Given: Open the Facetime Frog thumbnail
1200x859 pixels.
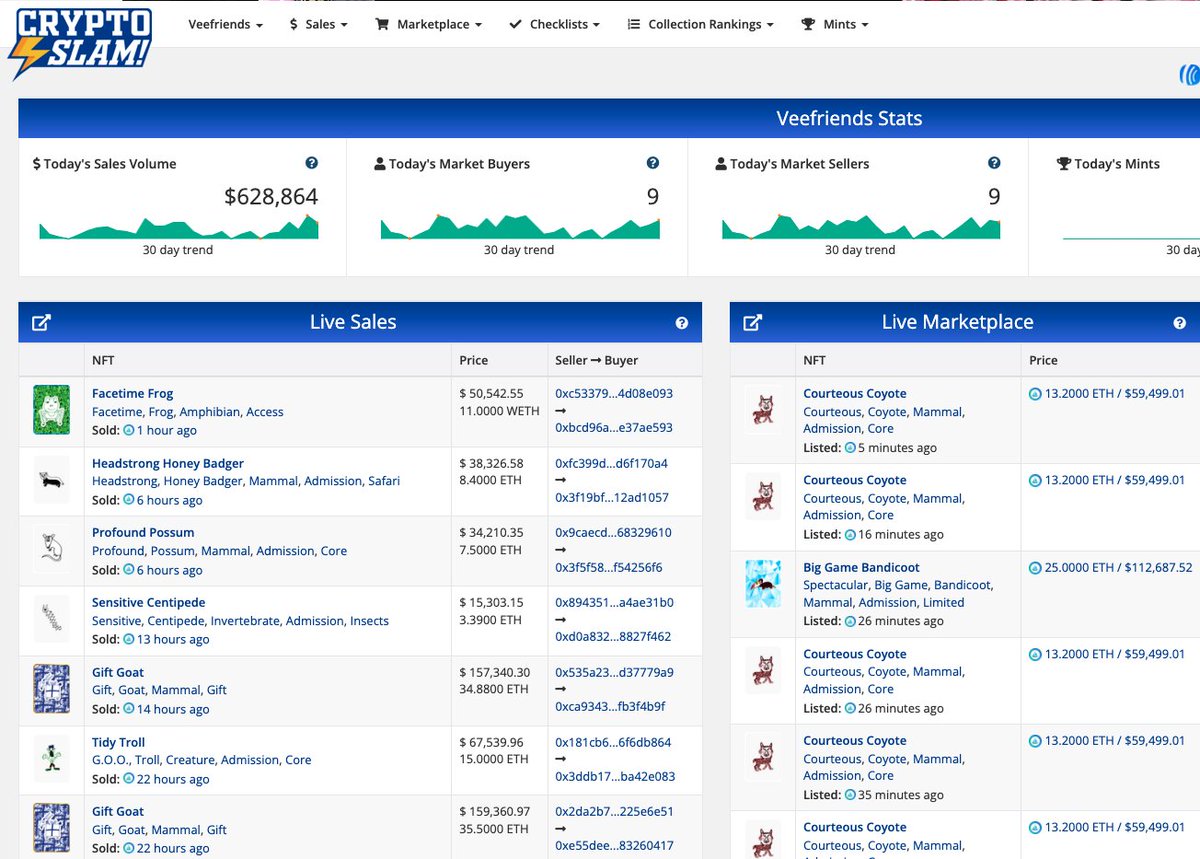Looking at the screenshot, I should point(51,410).
